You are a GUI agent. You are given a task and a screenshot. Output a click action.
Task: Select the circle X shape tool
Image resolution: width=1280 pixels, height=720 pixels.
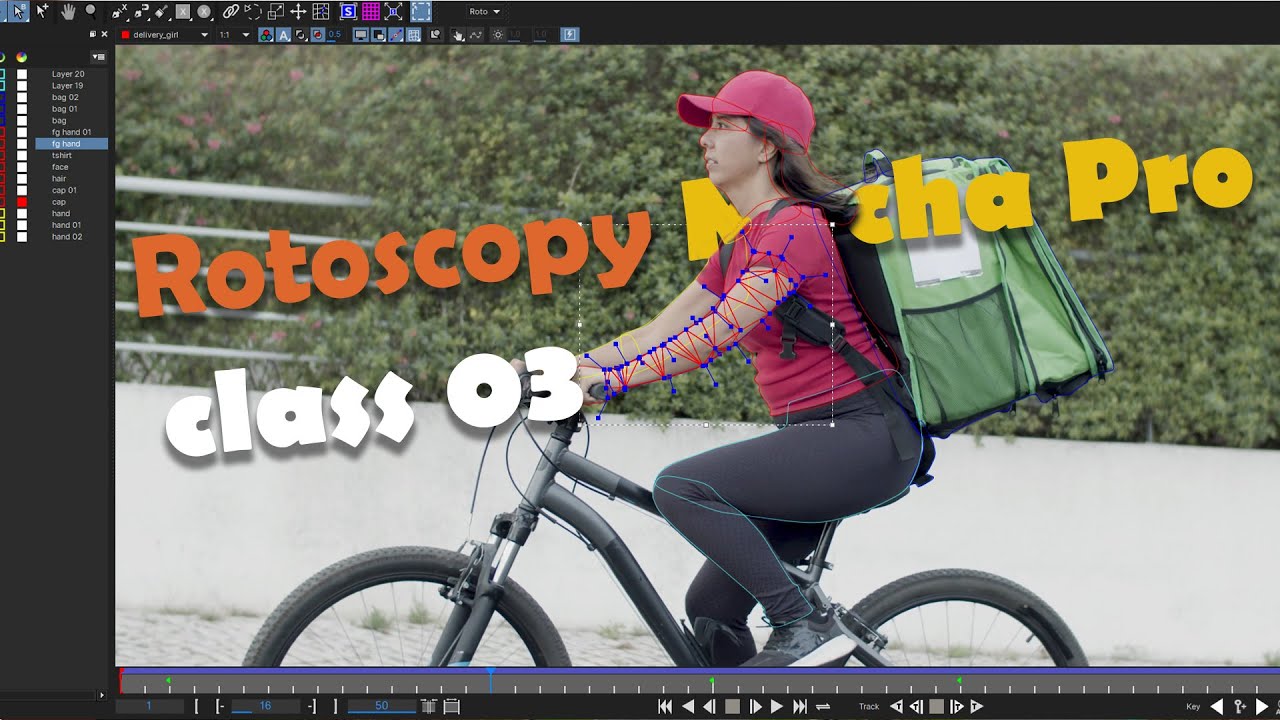tap(204, 12)
